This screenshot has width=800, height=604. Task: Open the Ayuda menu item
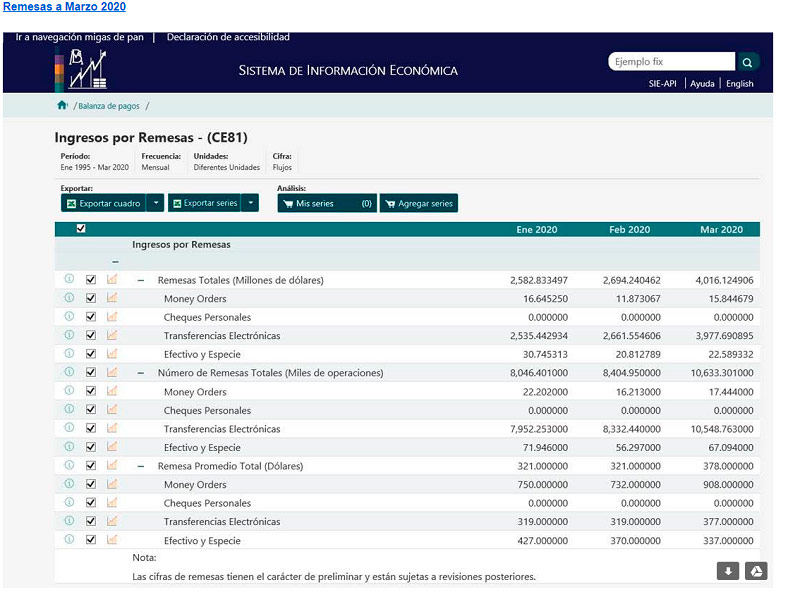(702, 84)
